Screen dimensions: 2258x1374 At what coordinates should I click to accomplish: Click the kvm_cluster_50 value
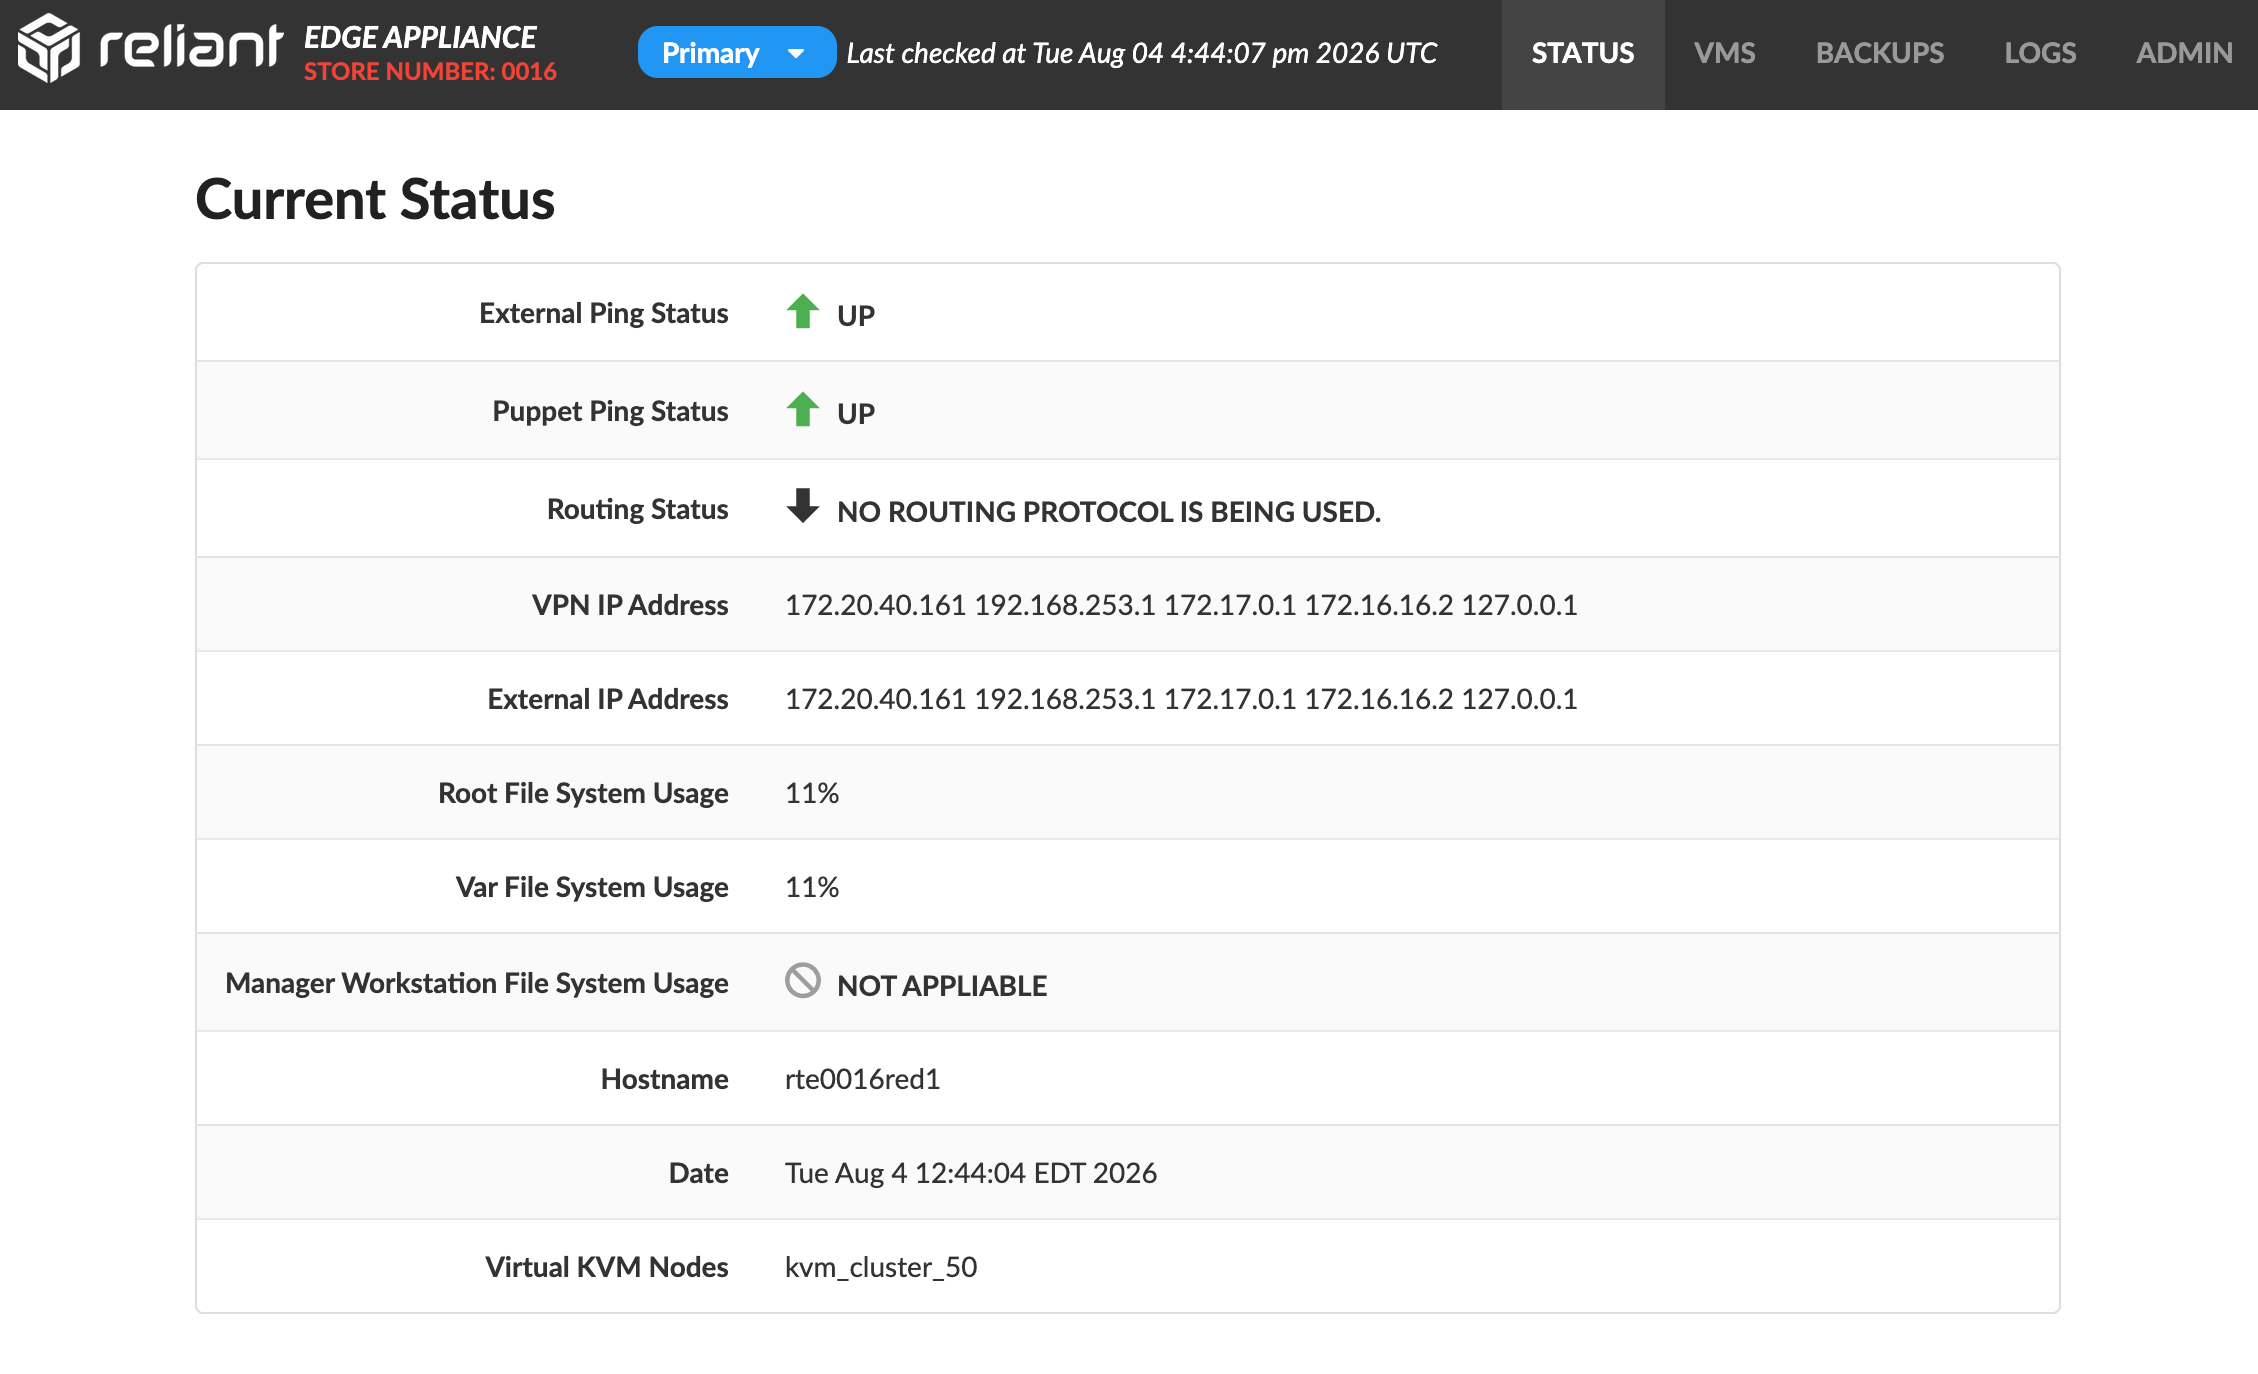click(881, 1268)
